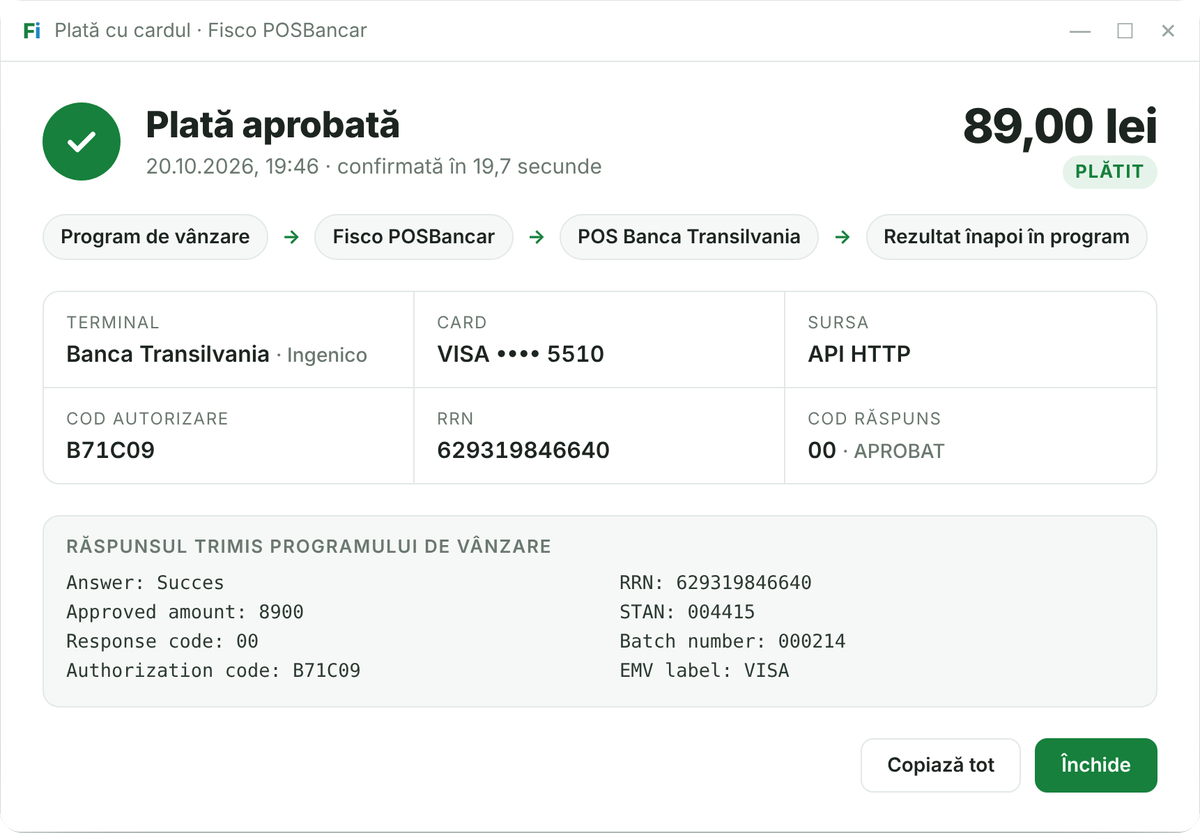Click the SURSA label
Image resolution: width=1200 pixels, height=833 pixels.
pyautogui.click(x=838, y=322)
